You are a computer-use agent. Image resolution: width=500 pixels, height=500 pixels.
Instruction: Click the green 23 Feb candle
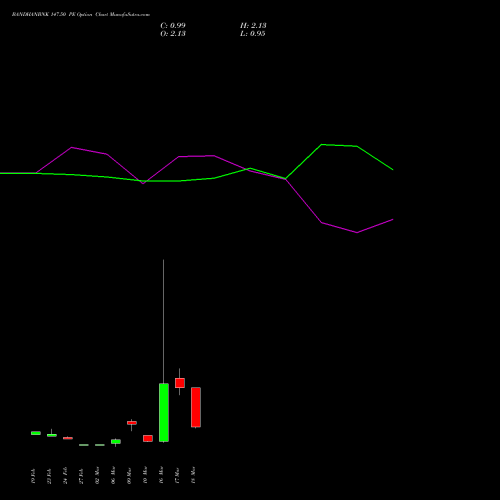pyautogui.click(x=52, y=435)
